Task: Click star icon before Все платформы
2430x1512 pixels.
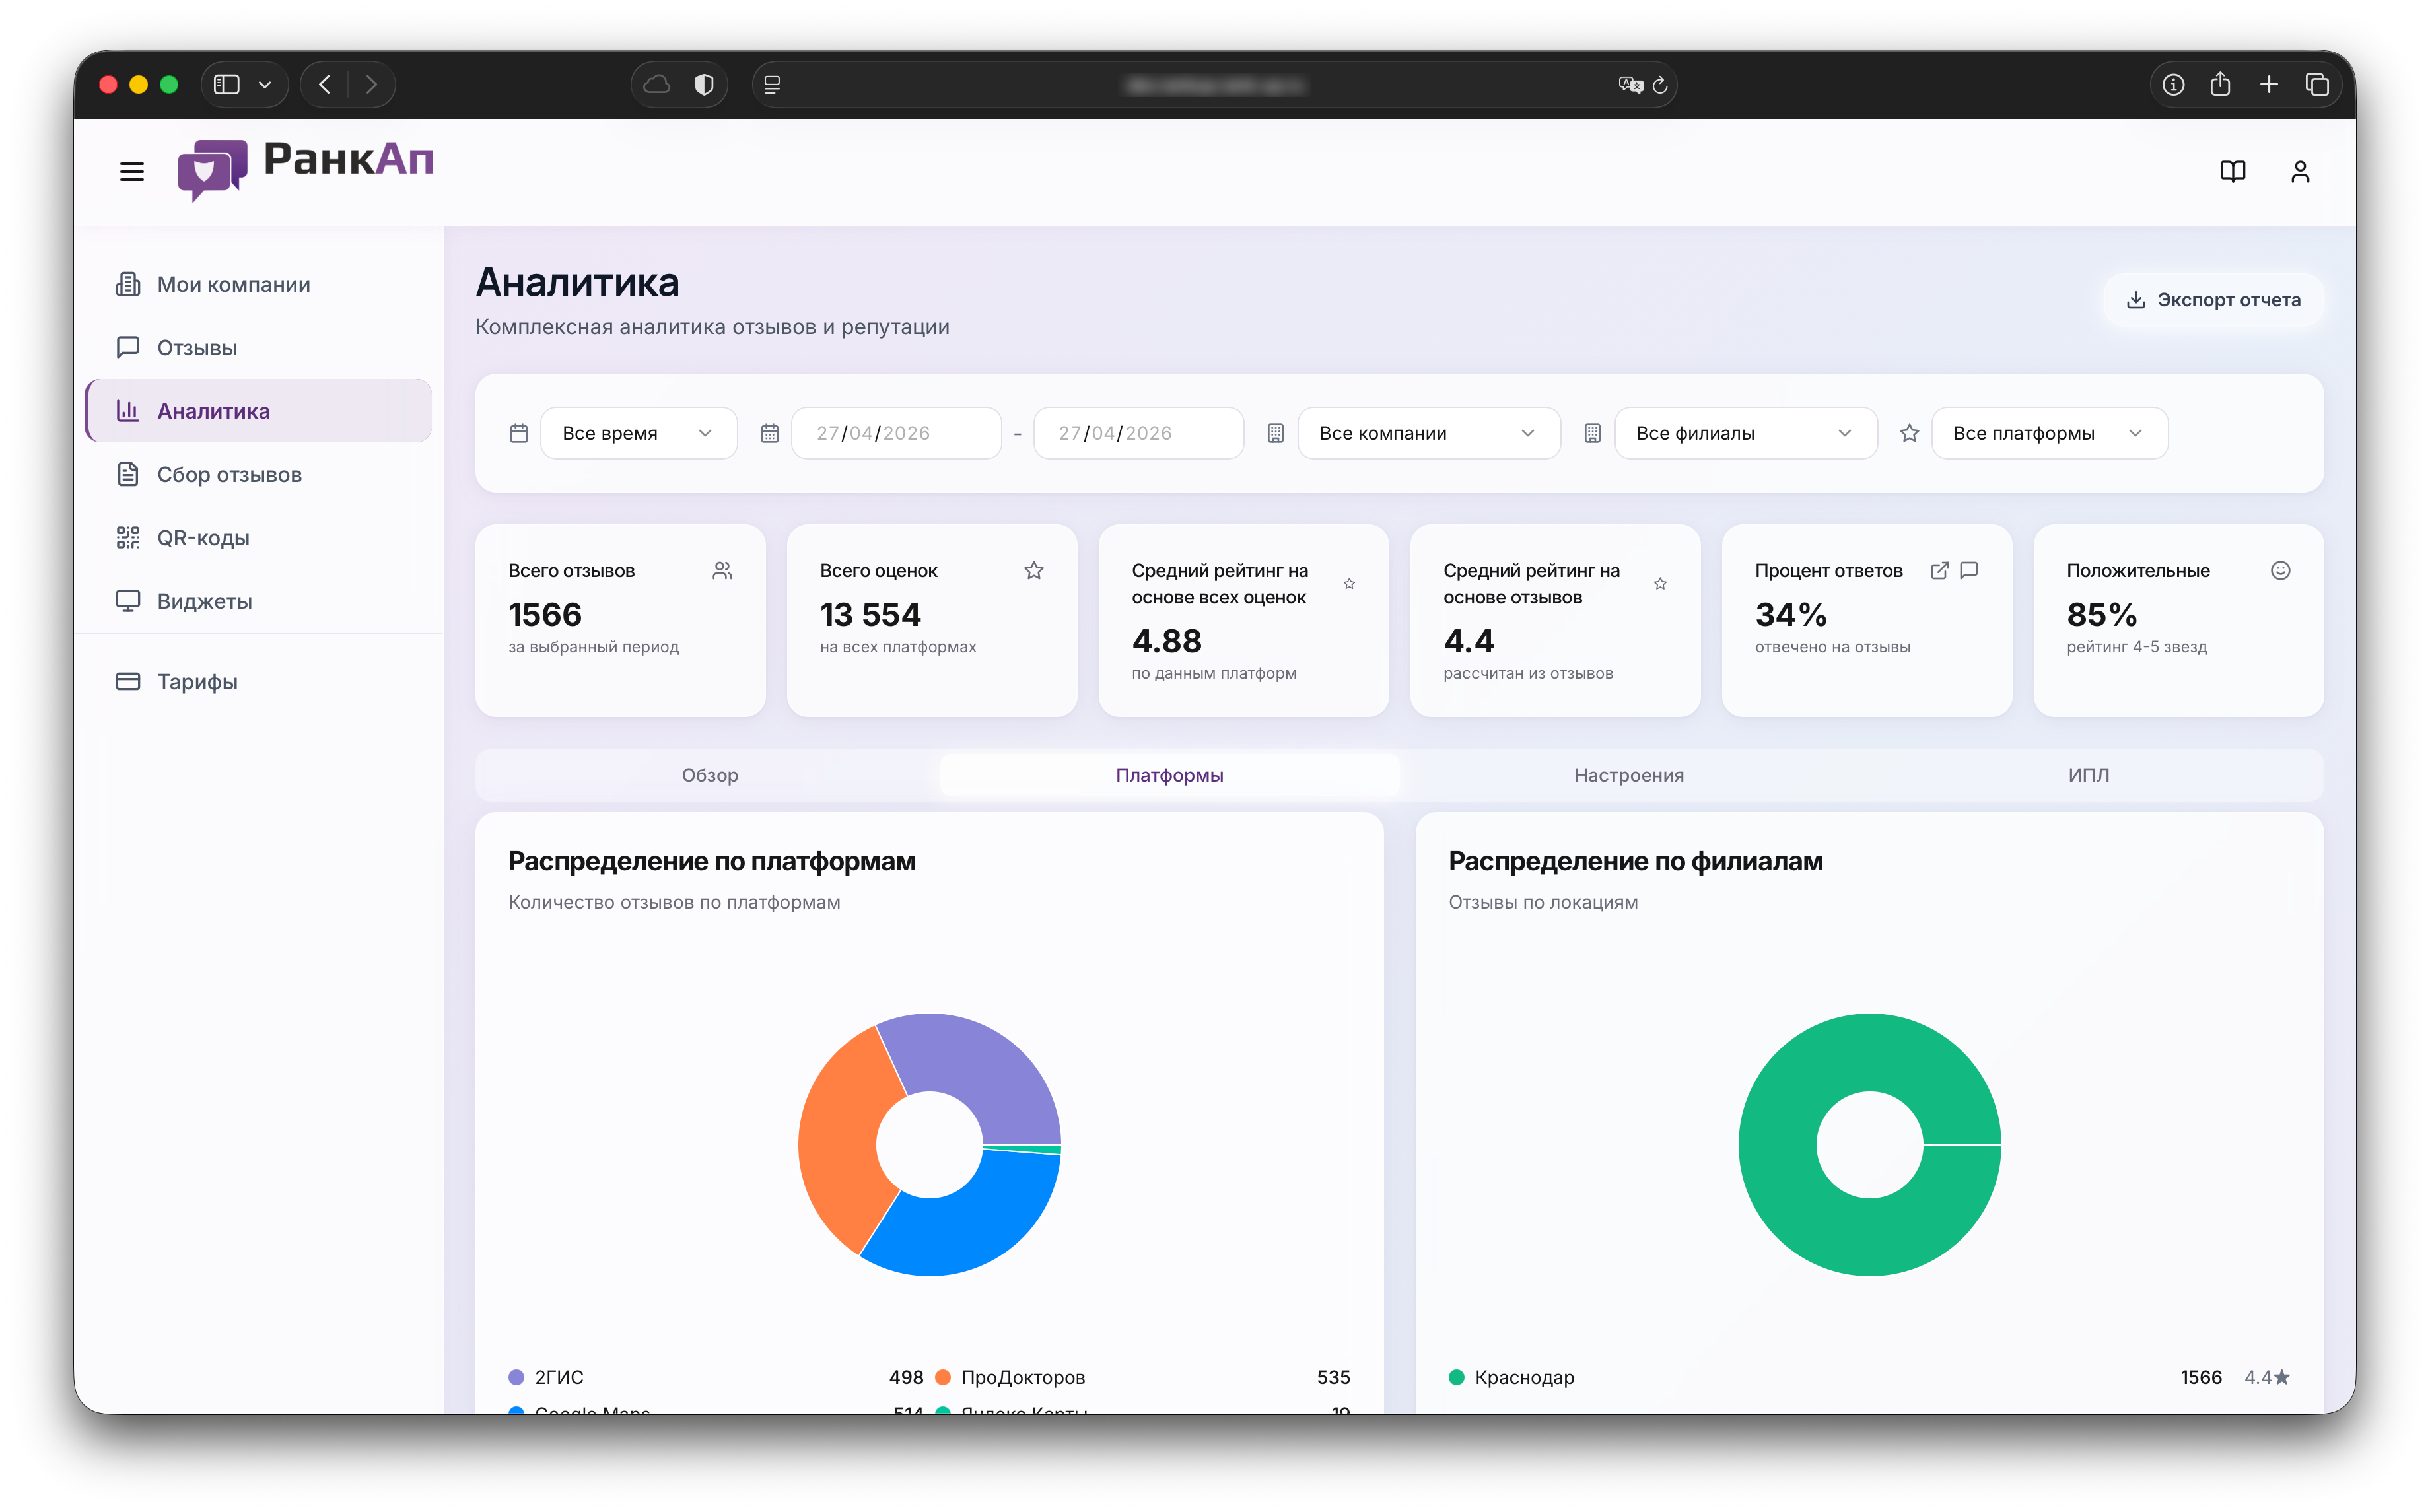Action: click(1909, 433)
